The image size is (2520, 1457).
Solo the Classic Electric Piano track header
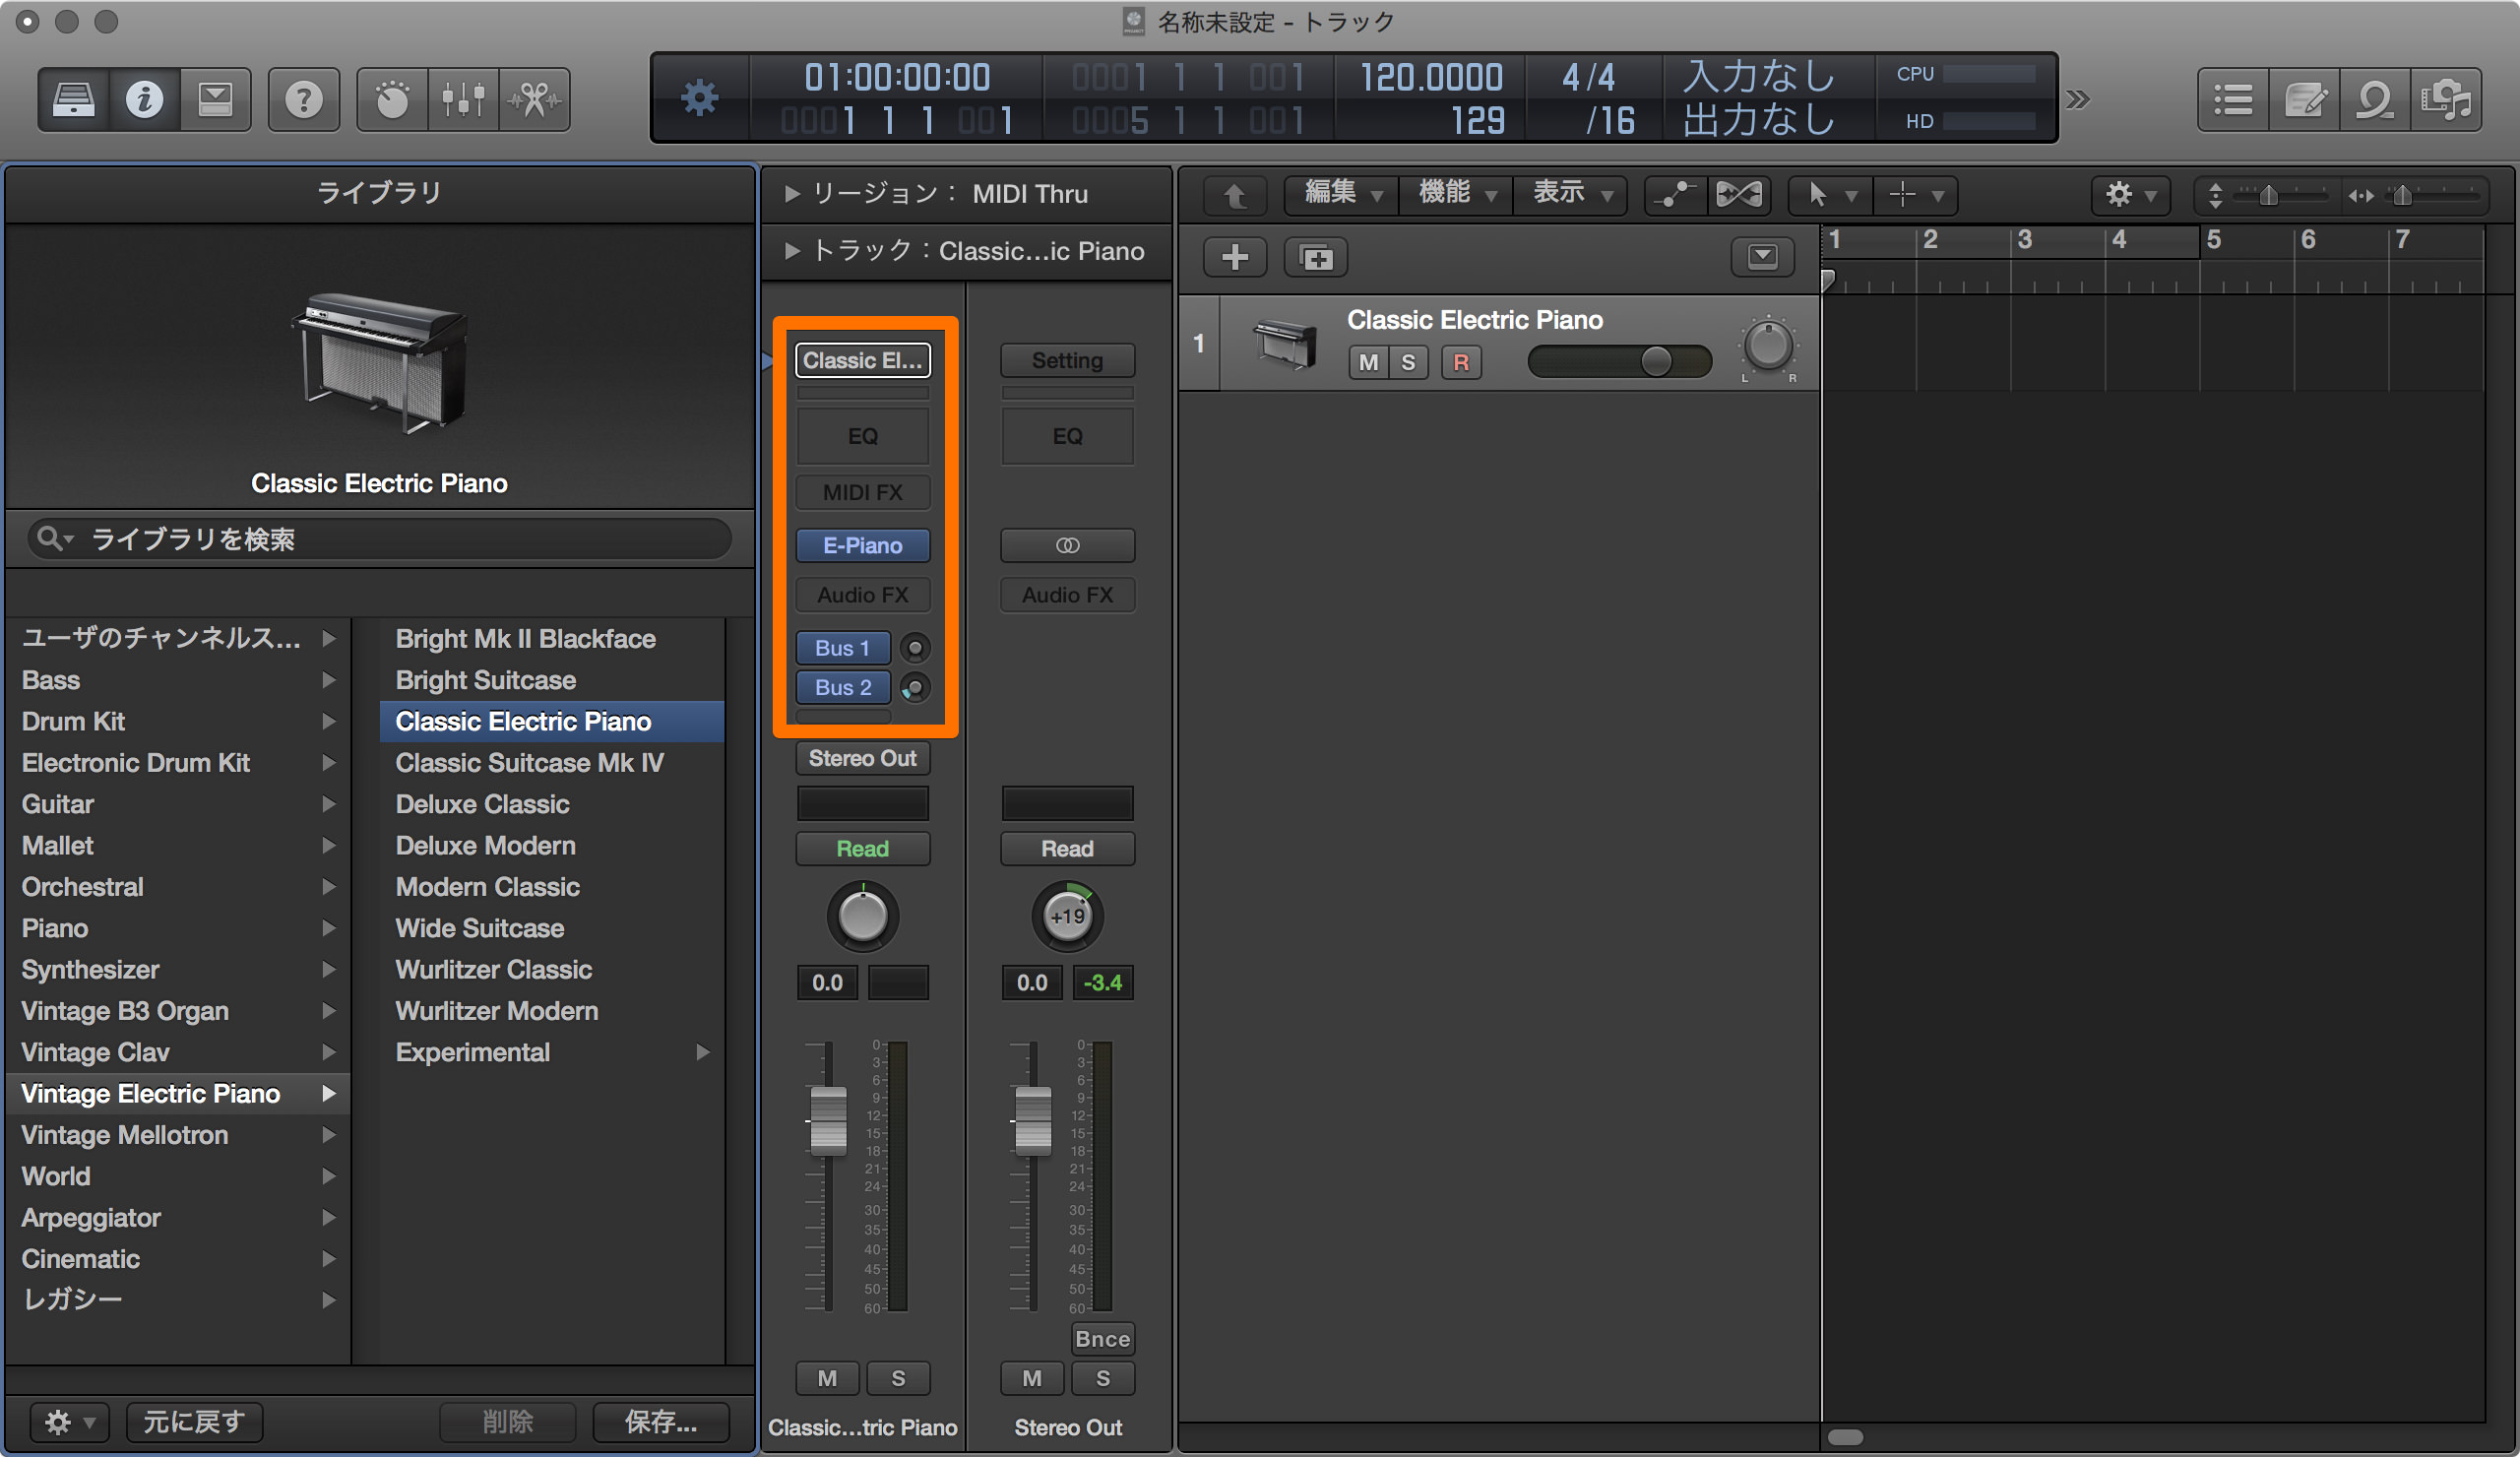tap(1408, 362)
